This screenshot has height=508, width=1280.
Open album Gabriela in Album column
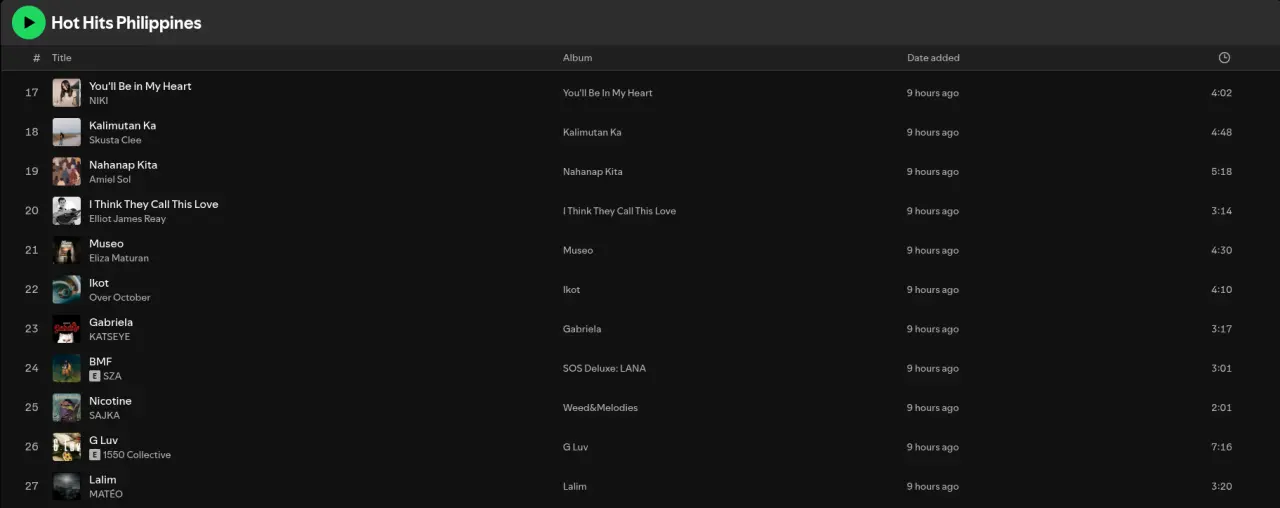[x=582, y=329]
